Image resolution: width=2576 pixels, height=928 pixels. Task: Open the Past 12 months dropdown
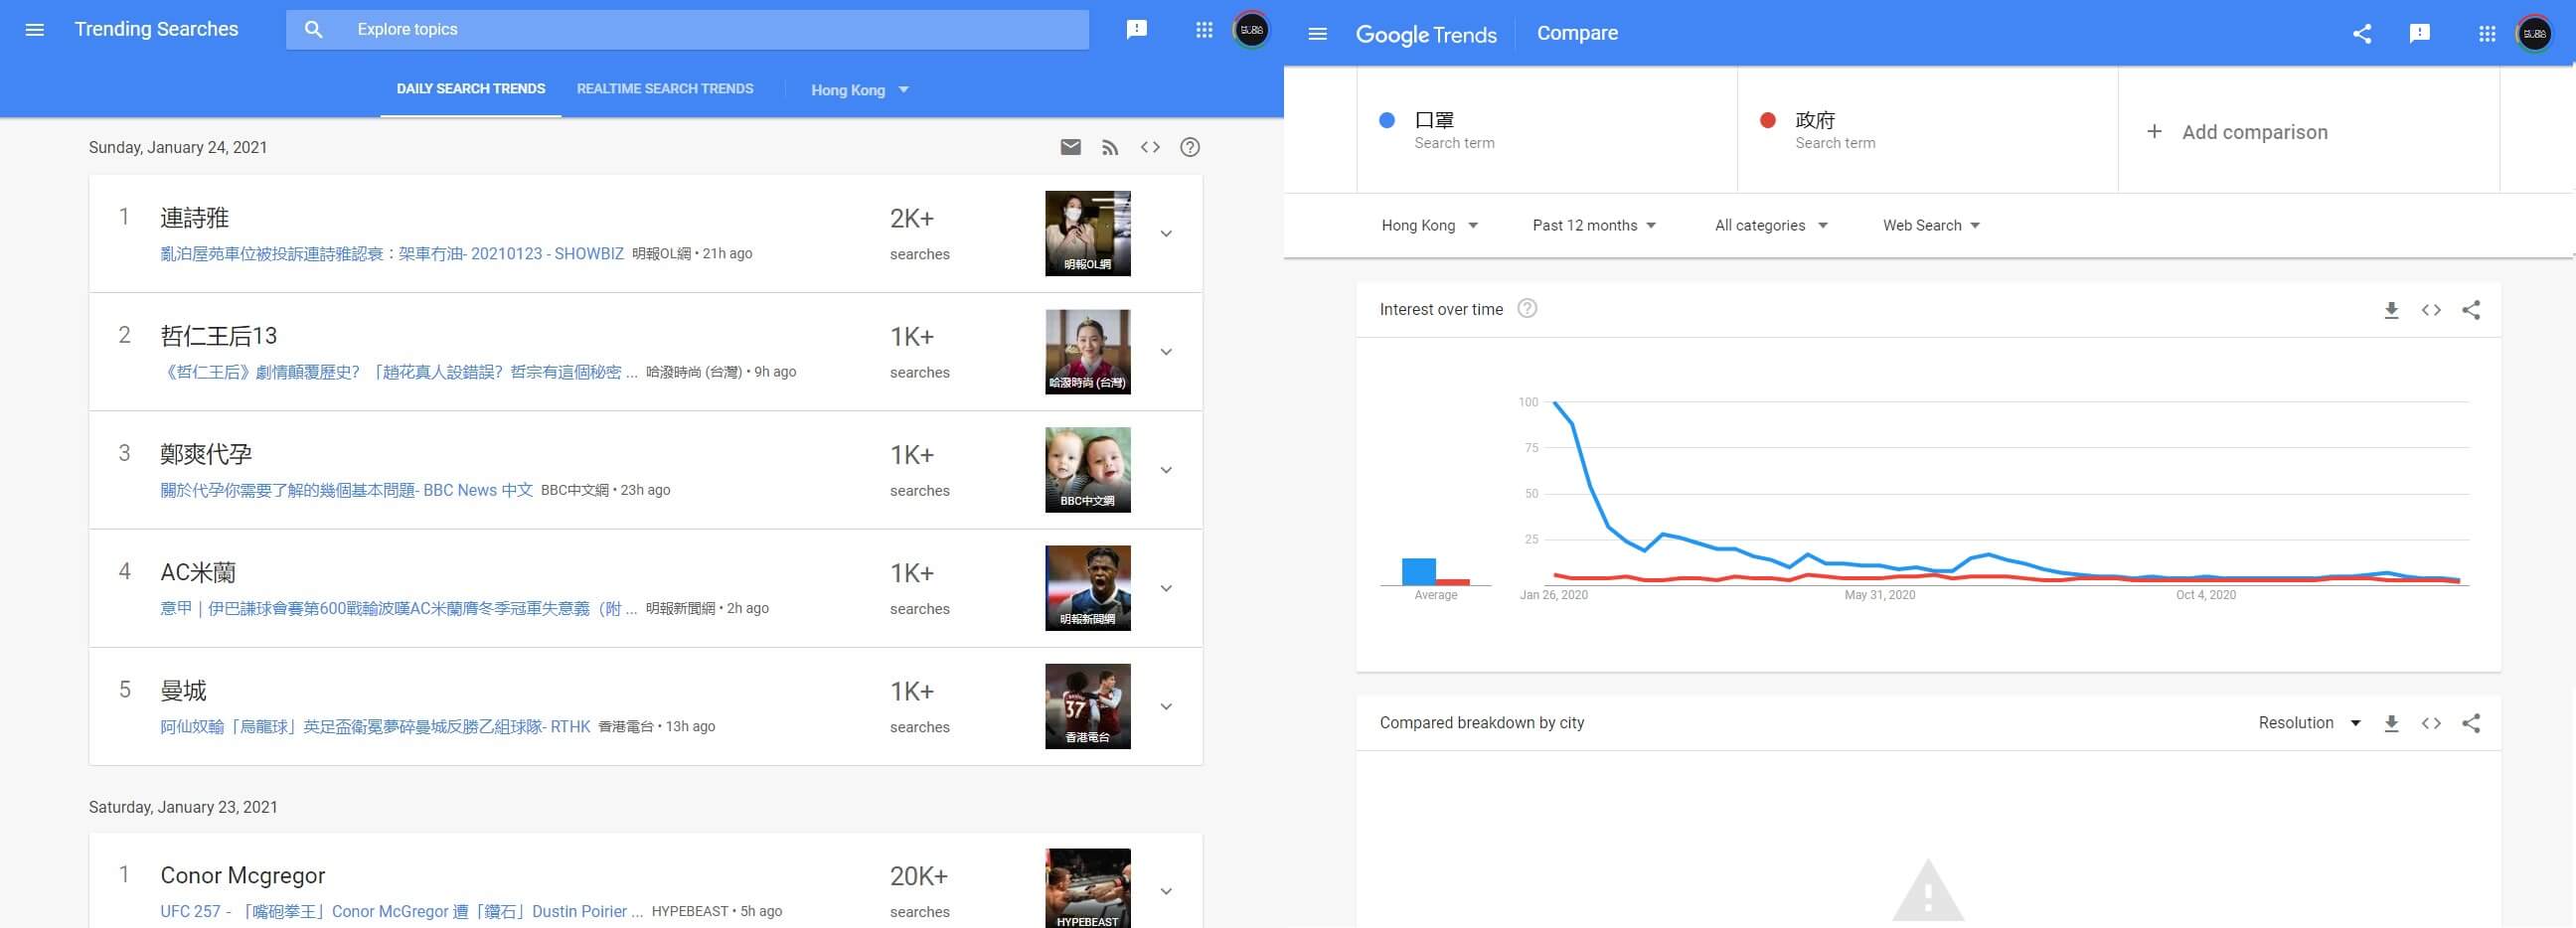1594,226
